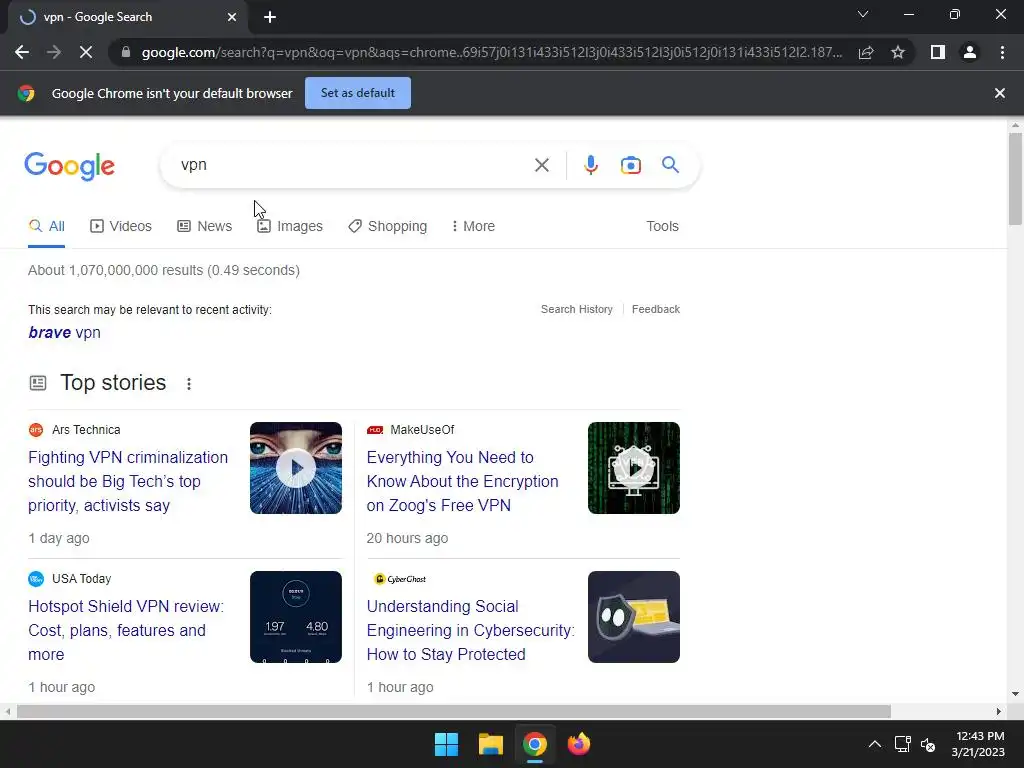The height and width of the screenshot is (768, 1024).
Task: Open Top stories three-dot options
Action: tap(189, 384)
